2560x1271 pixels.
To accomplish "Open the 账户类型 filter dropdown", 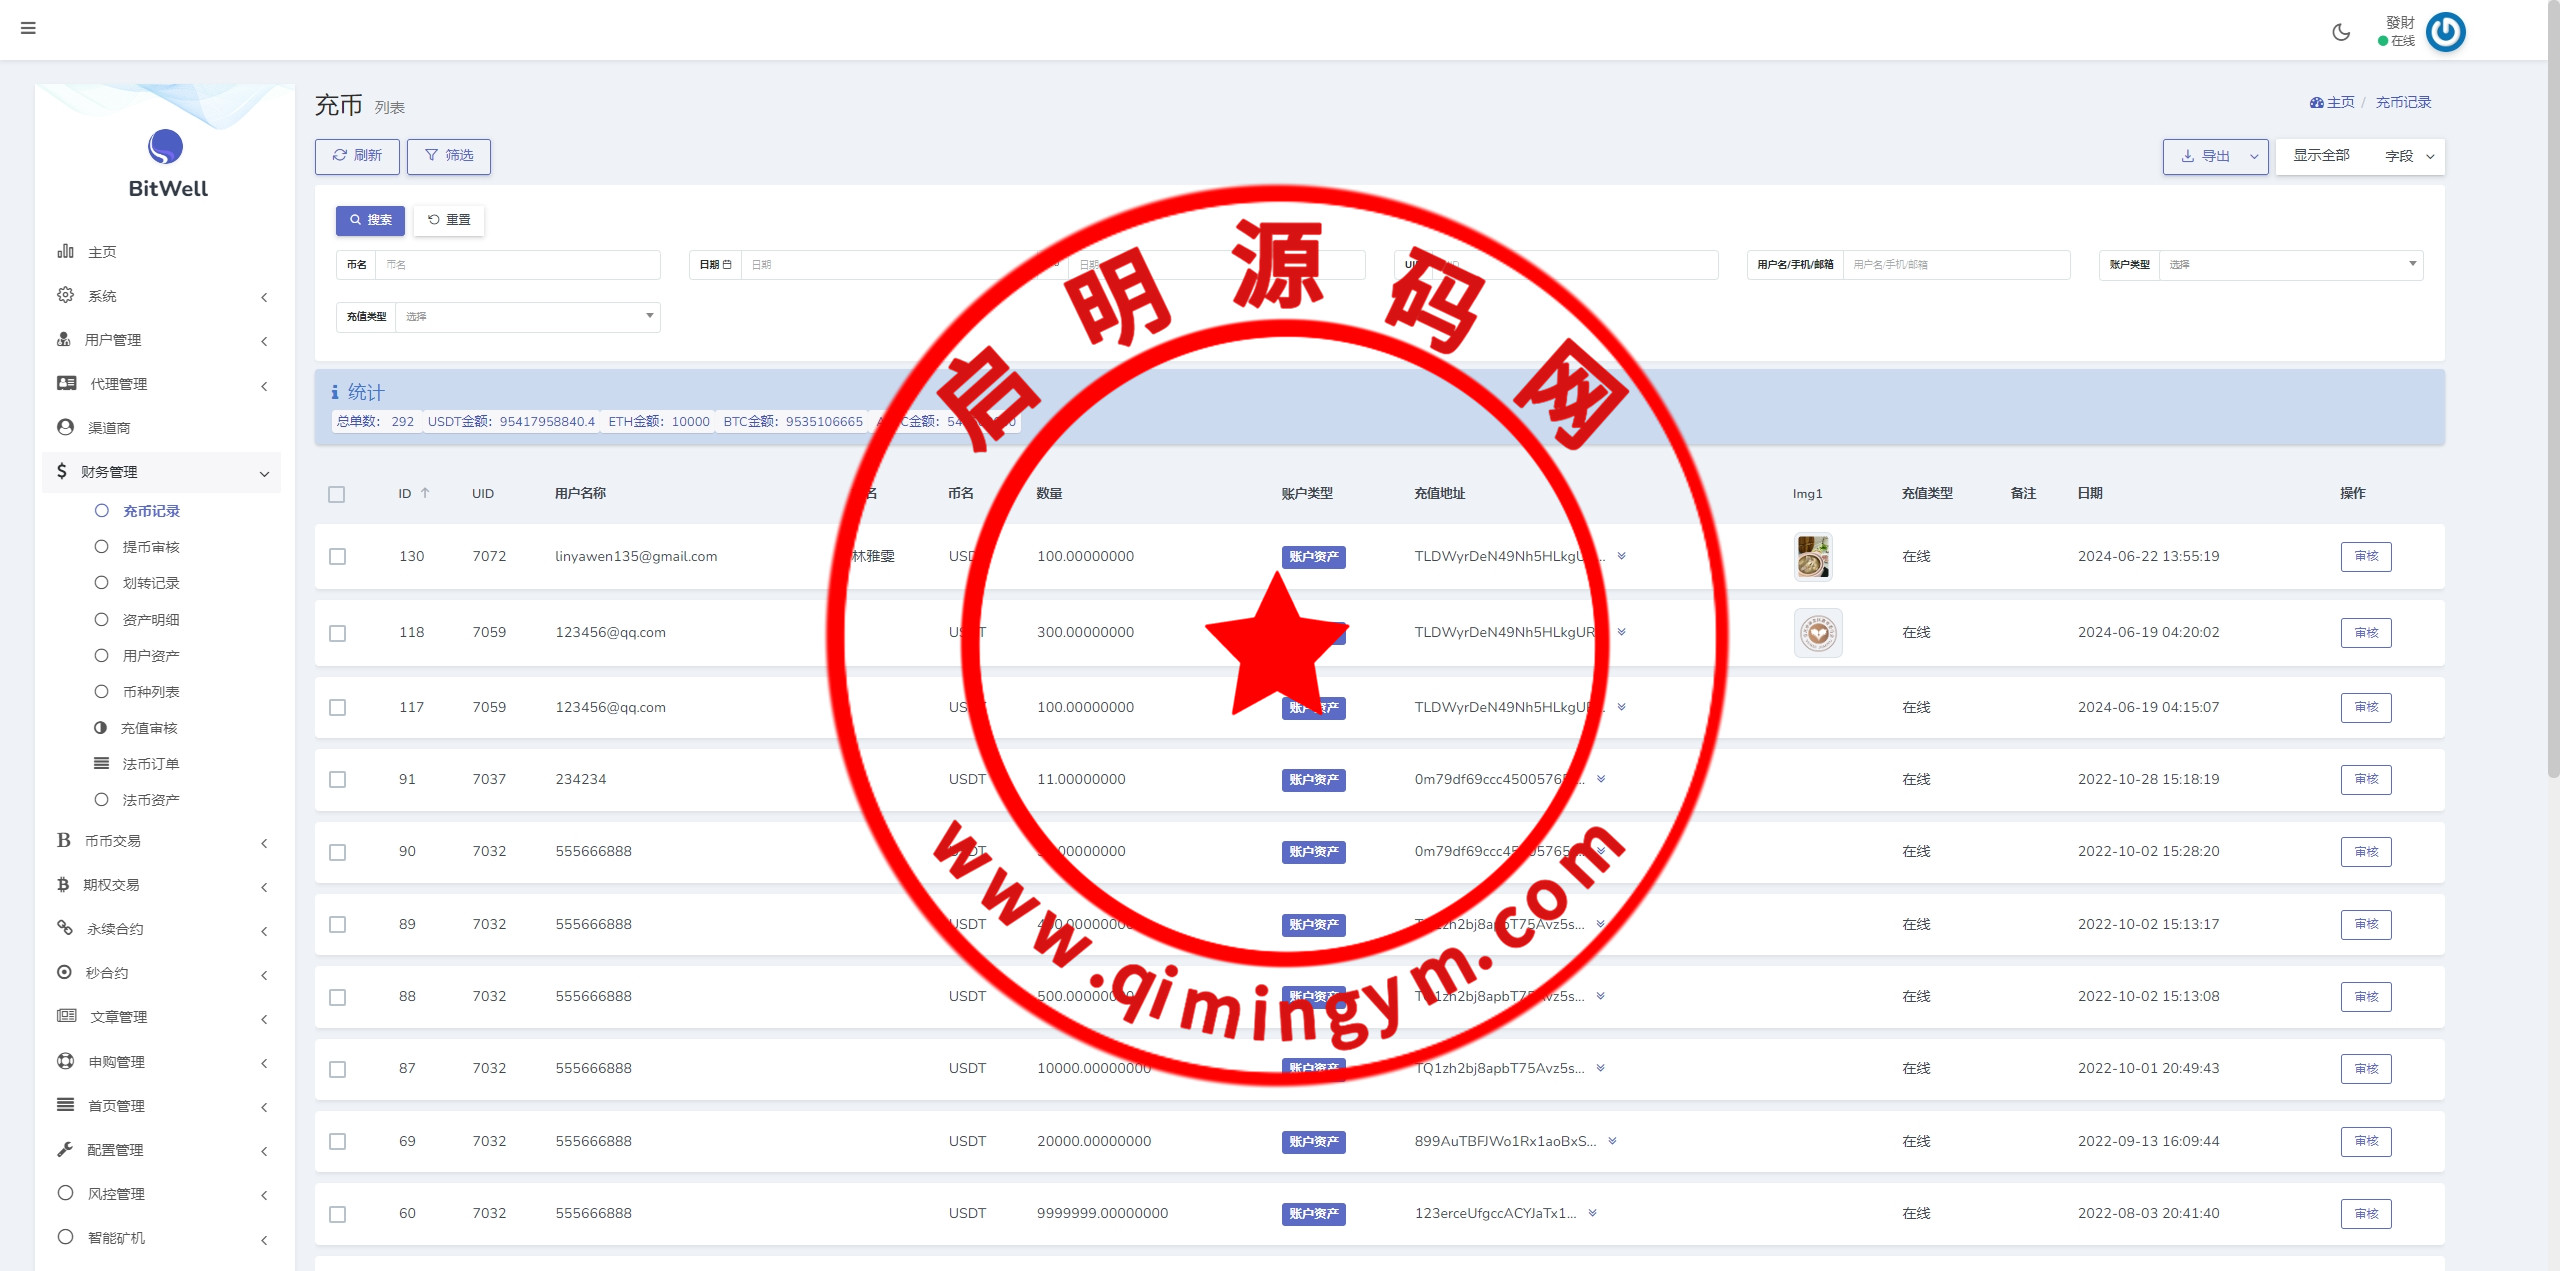I will [x=2290, y=265].
